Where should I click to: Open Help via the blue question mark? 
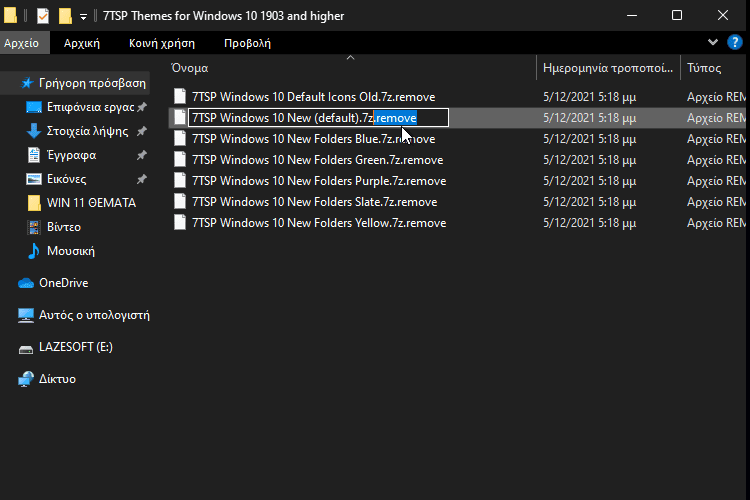point(735,42)
